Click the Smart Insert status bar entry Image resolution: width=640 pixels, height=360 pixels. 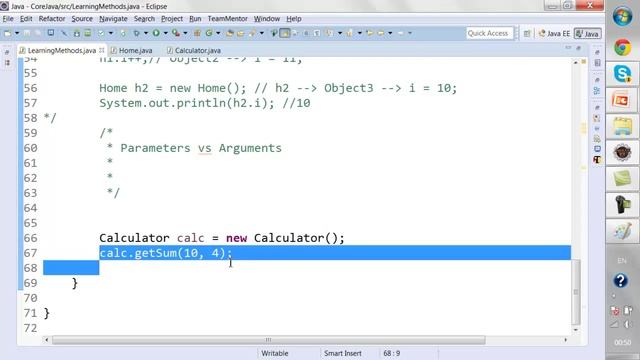point(343,353)
